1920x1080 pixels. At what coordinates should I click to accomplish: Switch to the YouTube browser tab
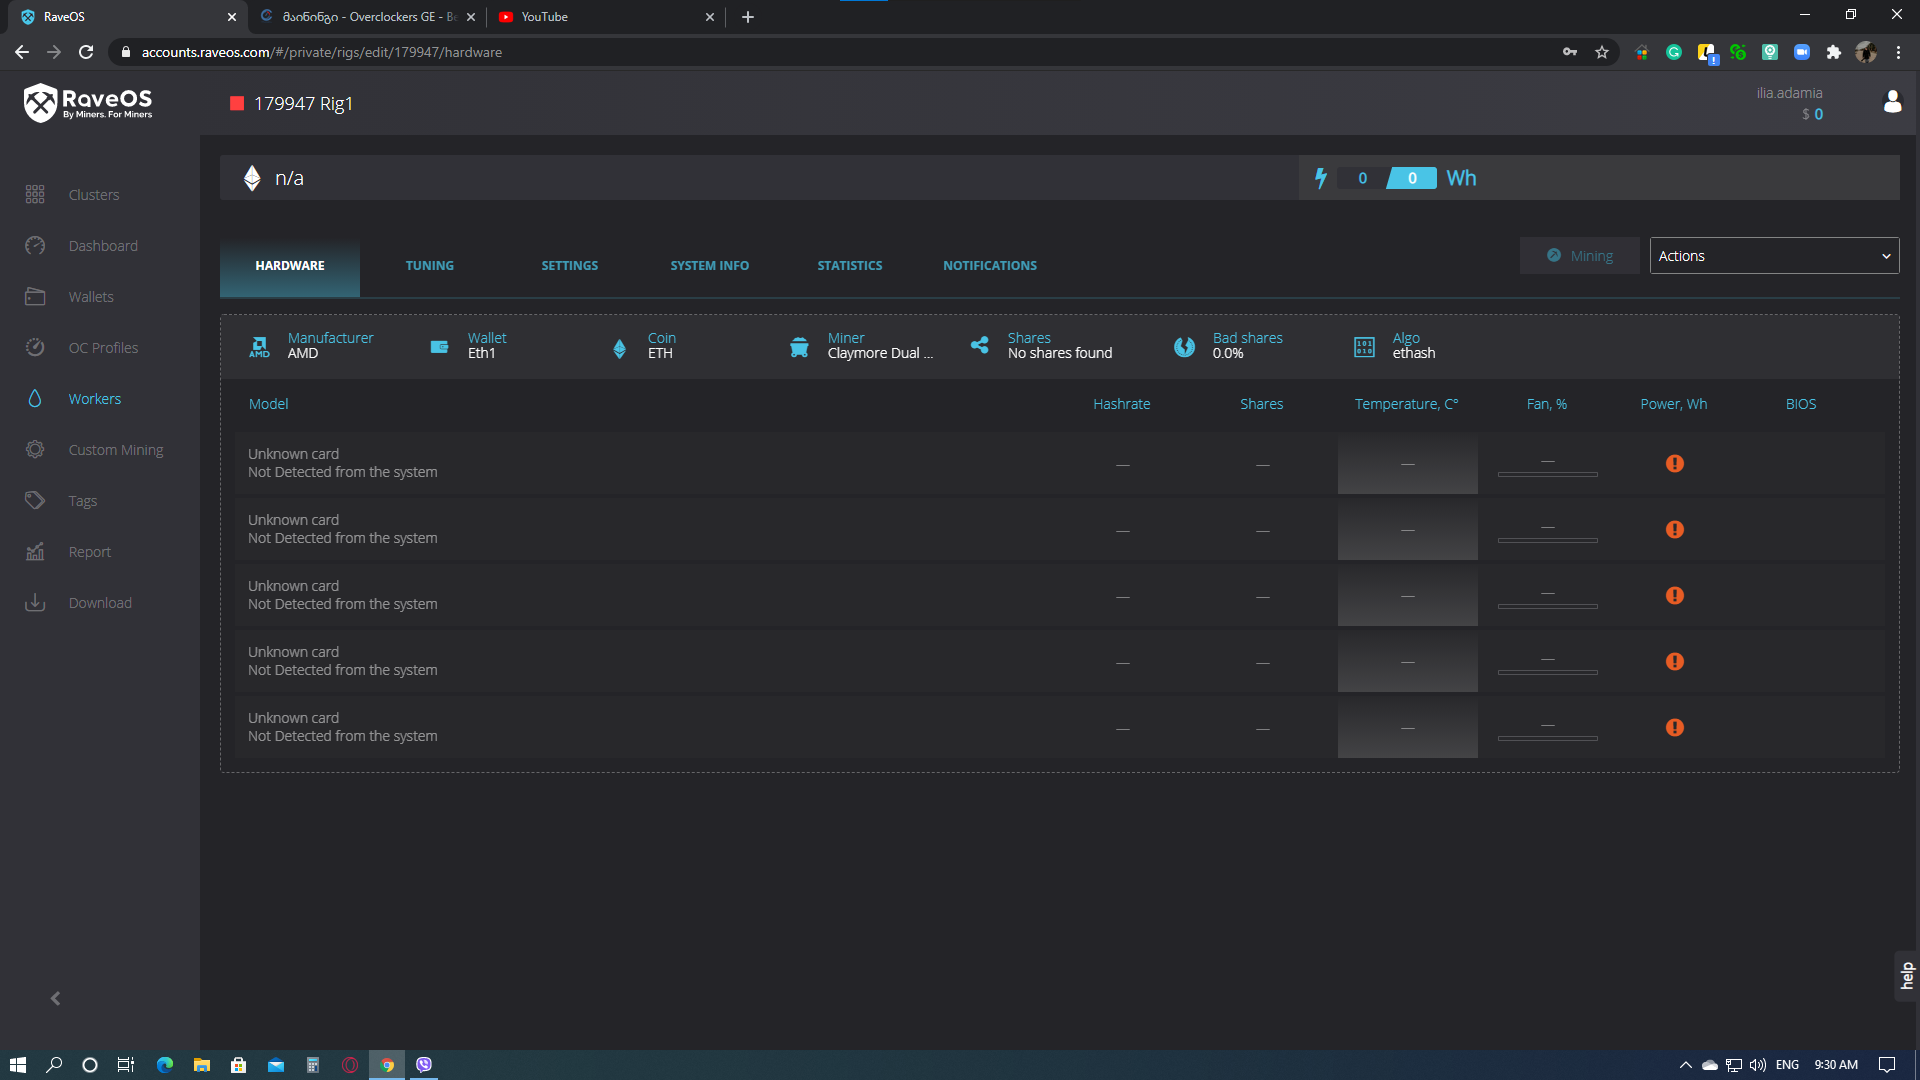605,17
